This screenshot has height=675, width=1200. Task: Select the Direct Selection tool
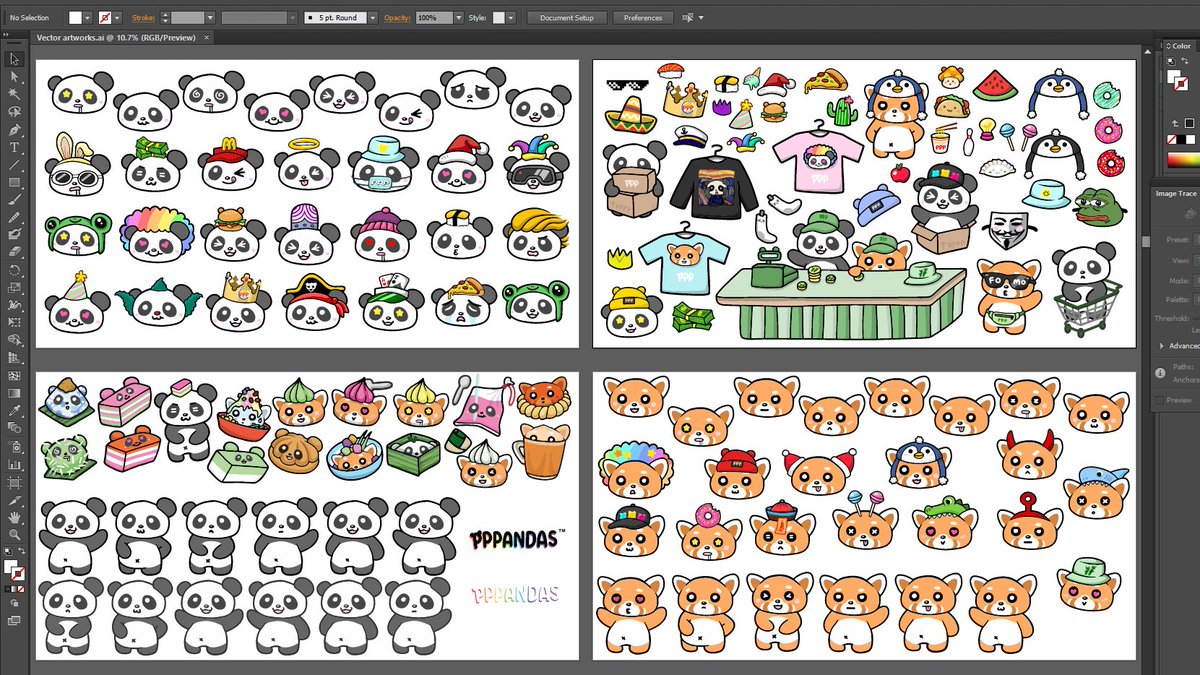[14, 76]
